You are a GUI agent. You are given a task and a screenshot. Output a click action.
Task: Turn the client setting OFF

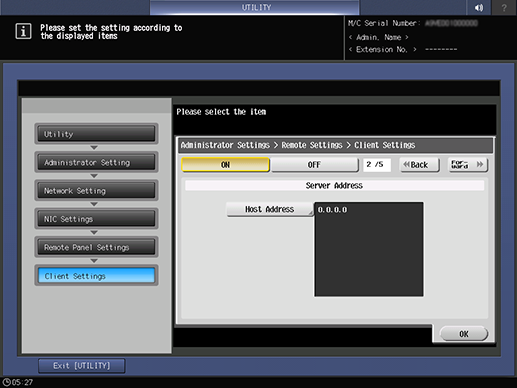click(314, 165)
